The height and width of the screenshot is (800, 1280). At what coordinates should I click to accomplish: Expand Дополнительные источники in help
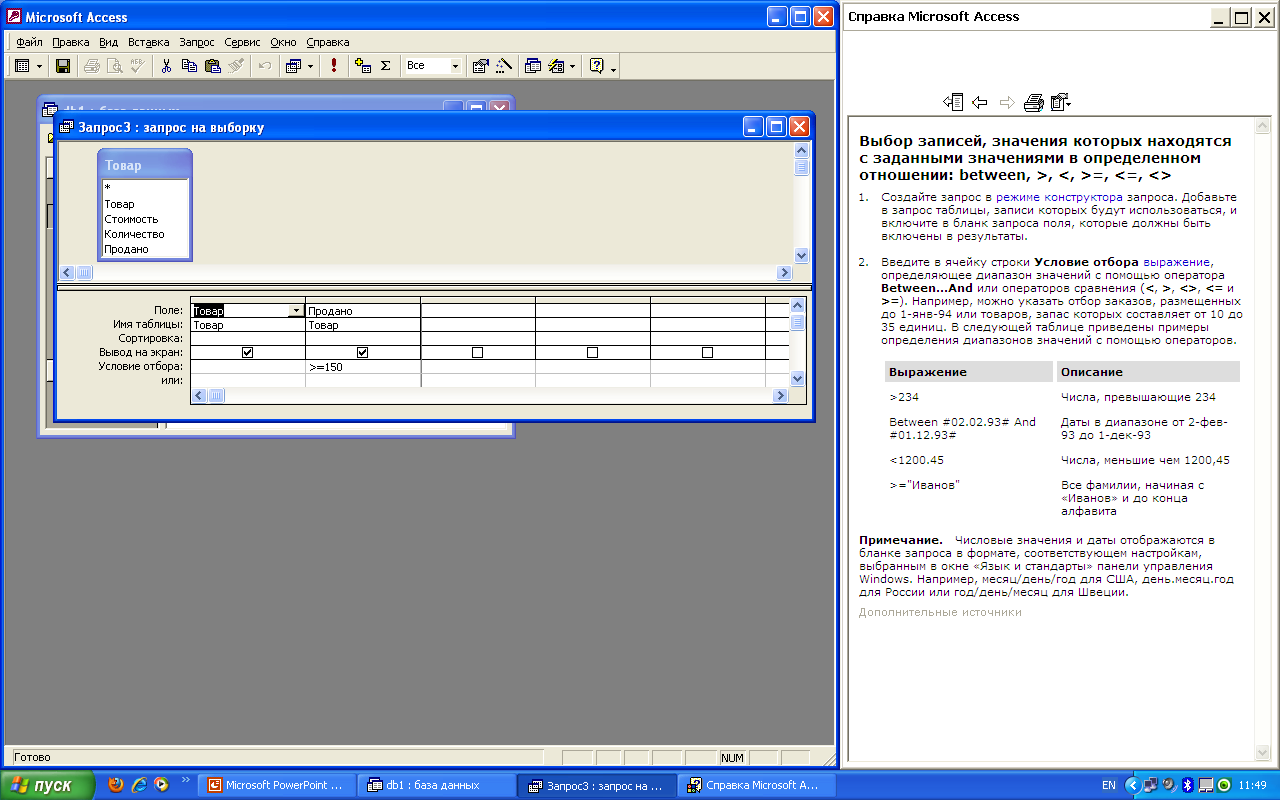click(940, 612)
